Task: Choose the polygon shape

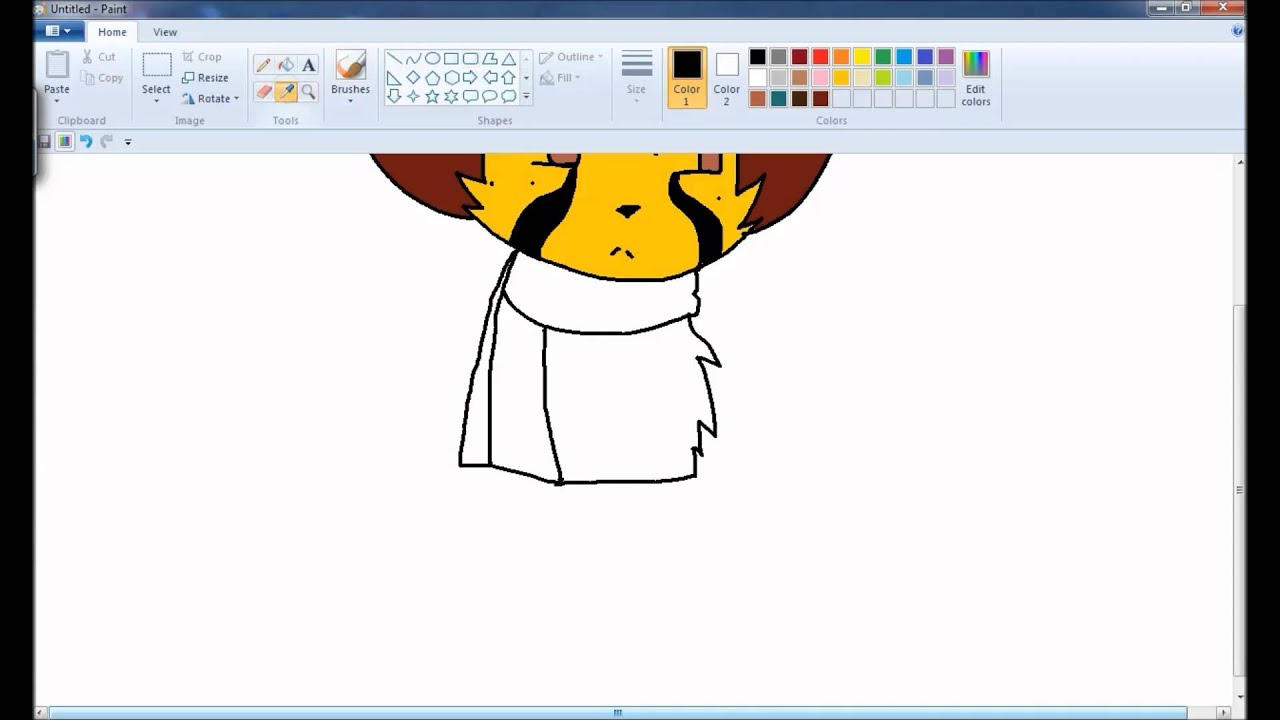Action: coord(490,58)
